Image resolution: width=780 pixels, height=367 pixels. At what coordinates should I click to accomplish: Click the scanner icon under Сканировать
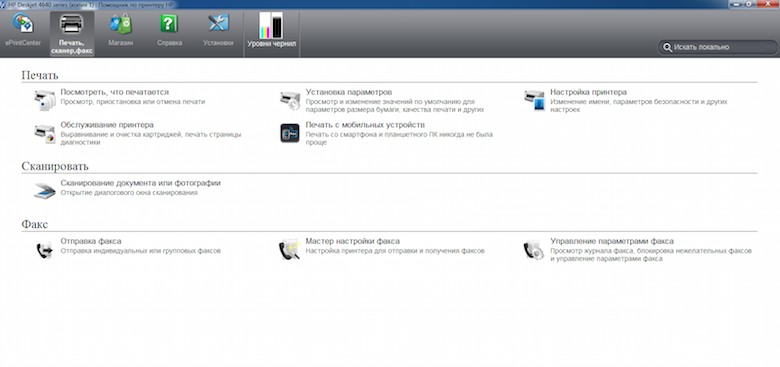tap(44, 191)
